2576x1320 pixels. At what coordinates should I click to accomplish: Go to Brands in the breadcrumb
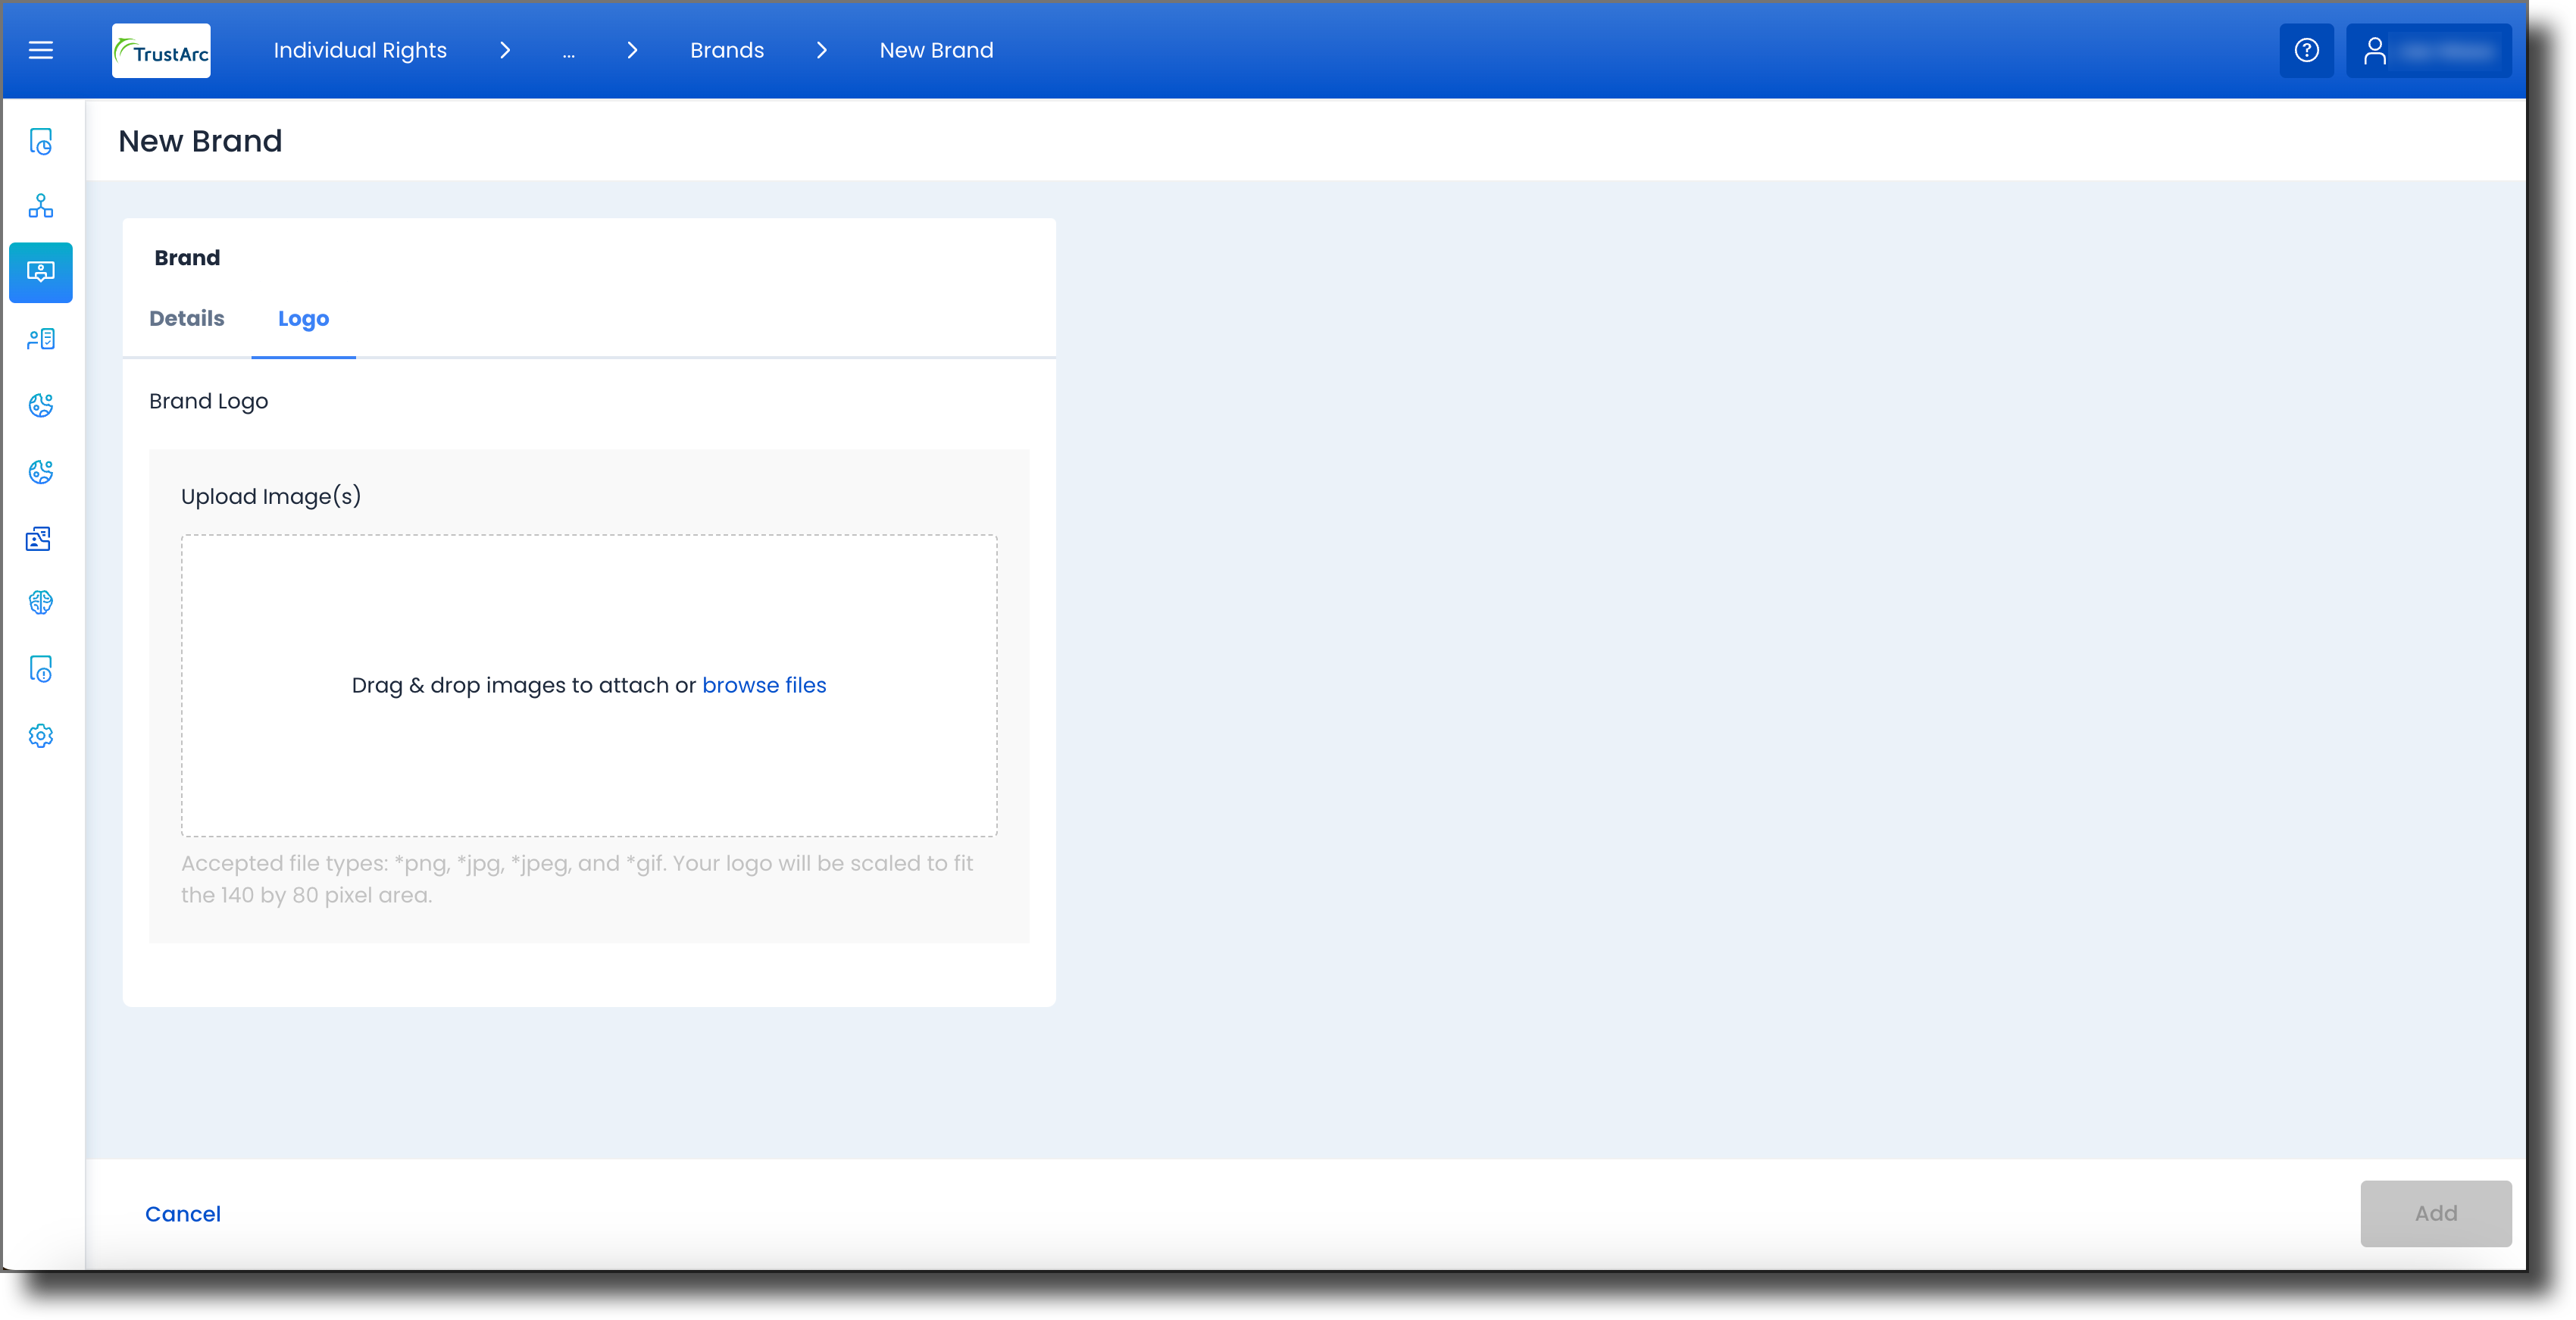727,50
